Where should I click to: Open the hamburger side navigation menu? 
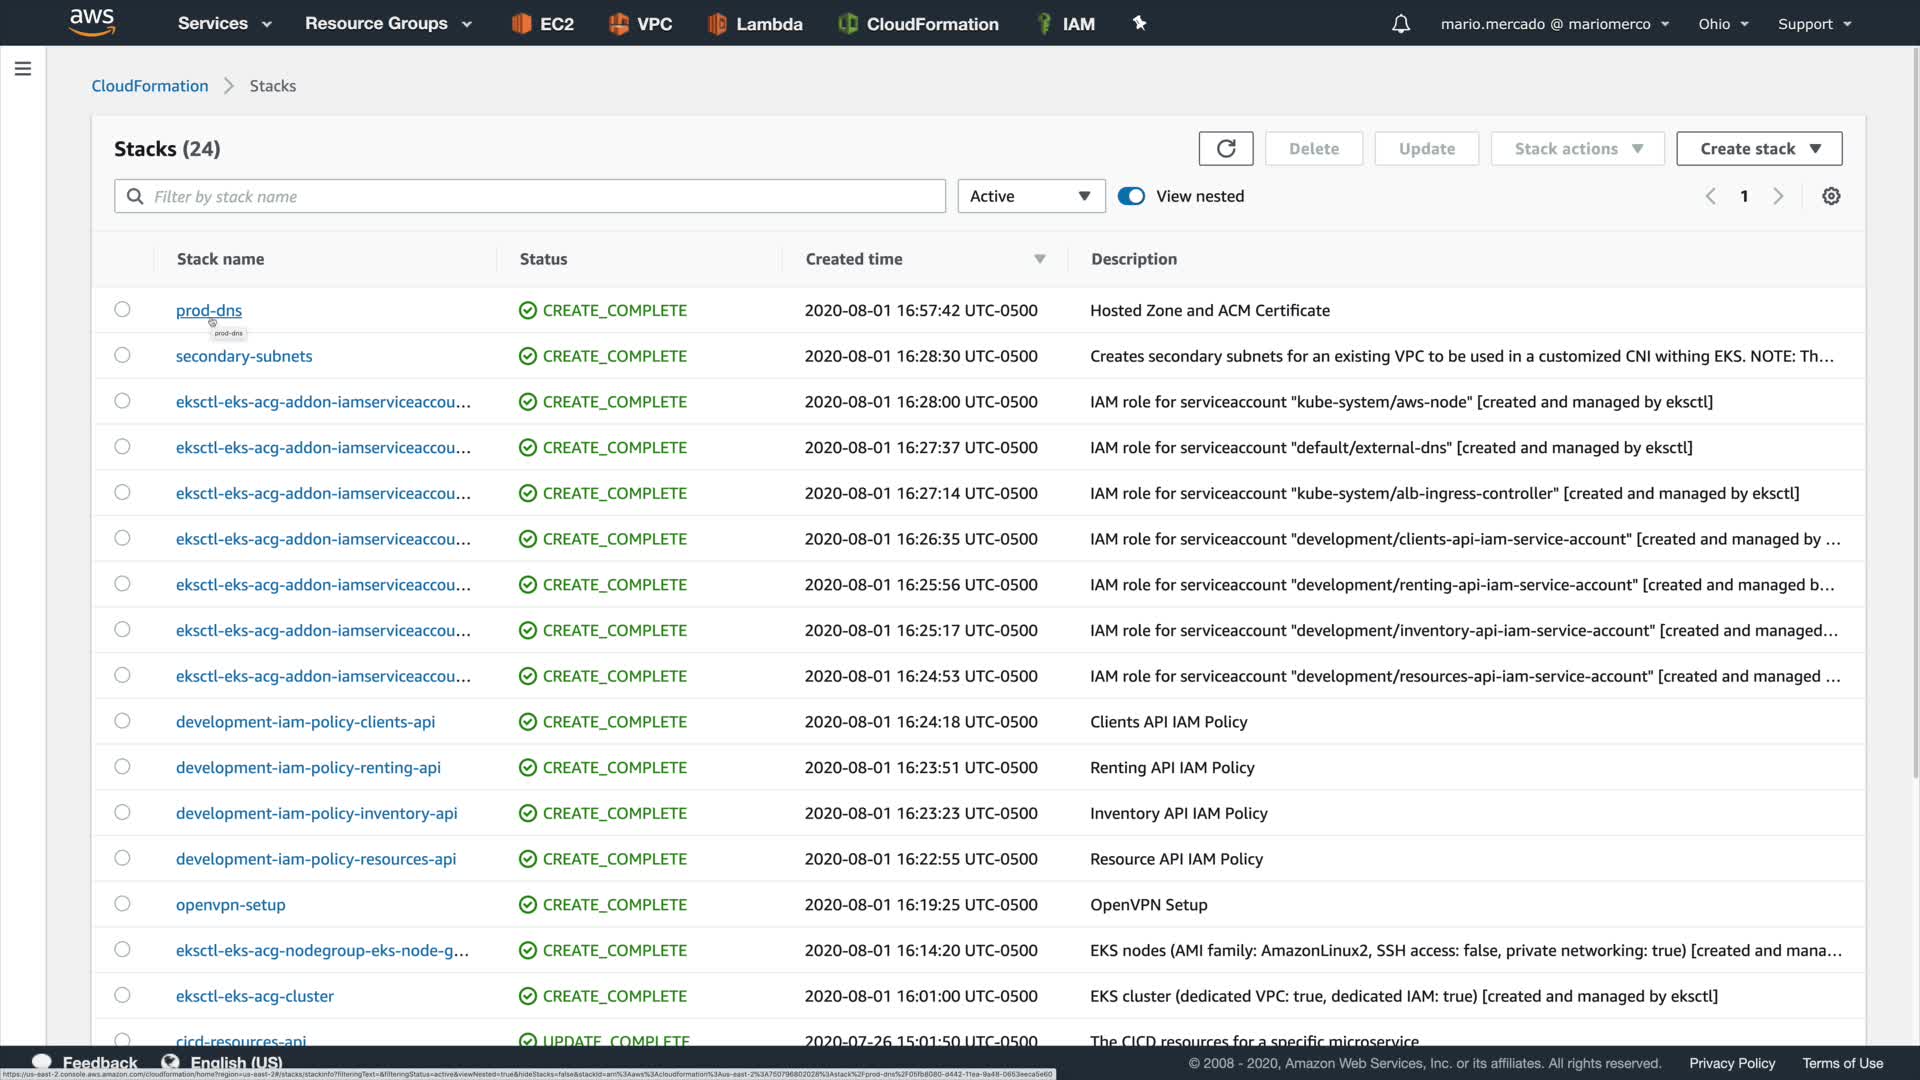pyautogui.click(x=23, y=69)
